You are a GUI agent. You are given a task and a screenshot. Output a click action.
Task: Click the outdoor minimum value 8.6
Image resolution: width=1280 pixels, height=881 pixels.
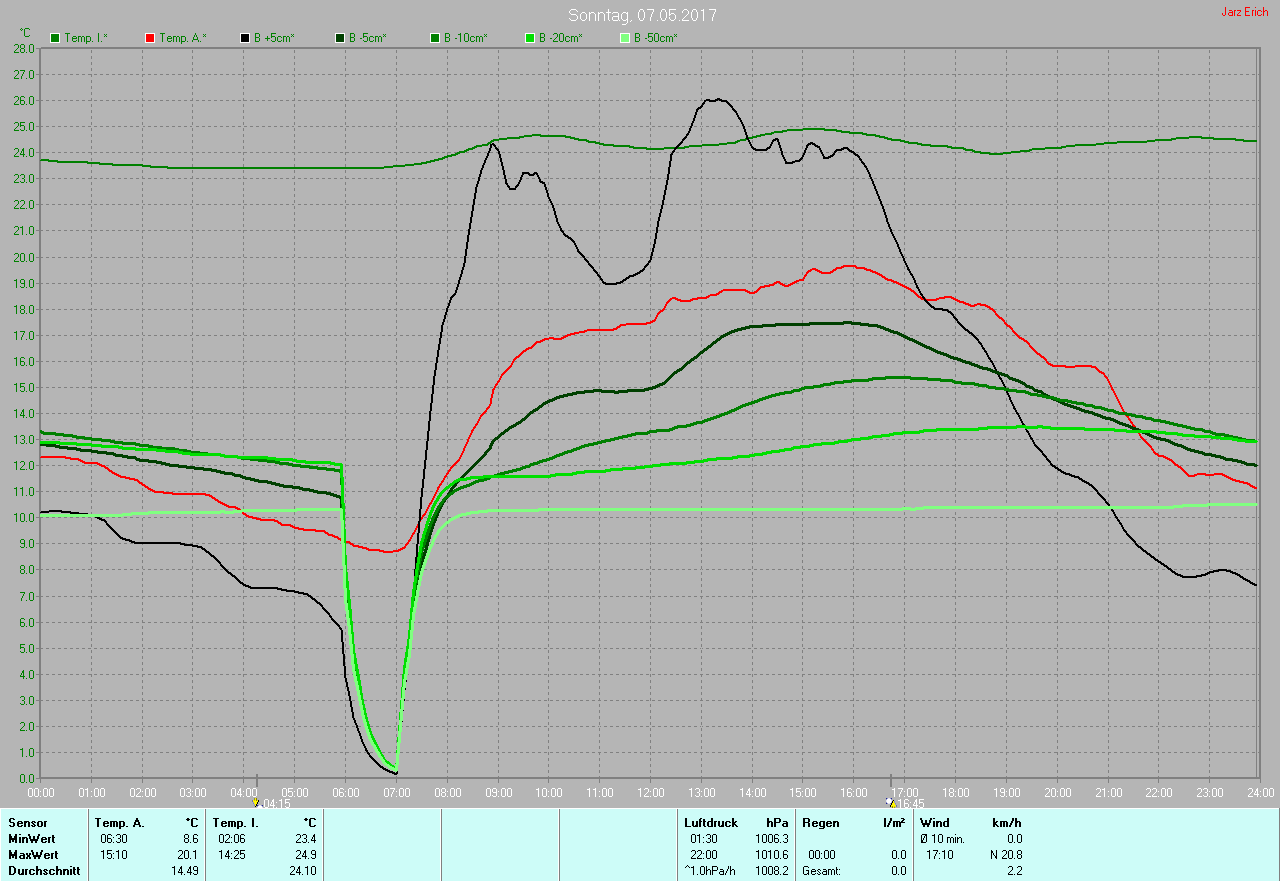pos(190,839)
